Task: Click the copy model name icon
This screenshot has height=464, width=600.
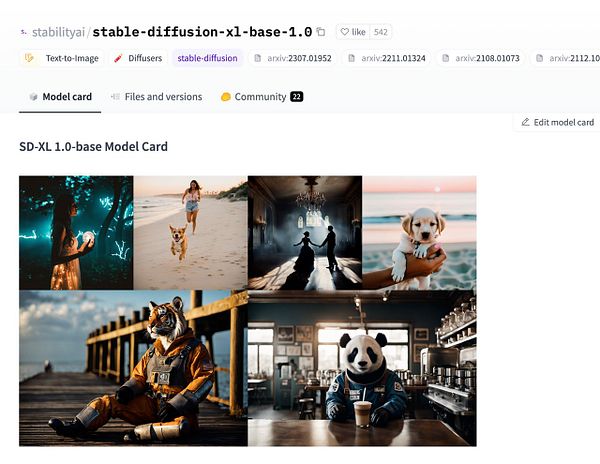Action: click(321, 32)
